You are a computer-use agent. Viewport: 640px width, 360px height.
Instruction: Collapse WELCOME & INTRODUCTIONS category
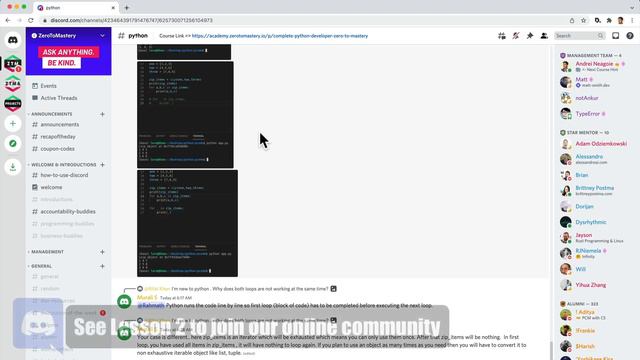coord(63,165)
